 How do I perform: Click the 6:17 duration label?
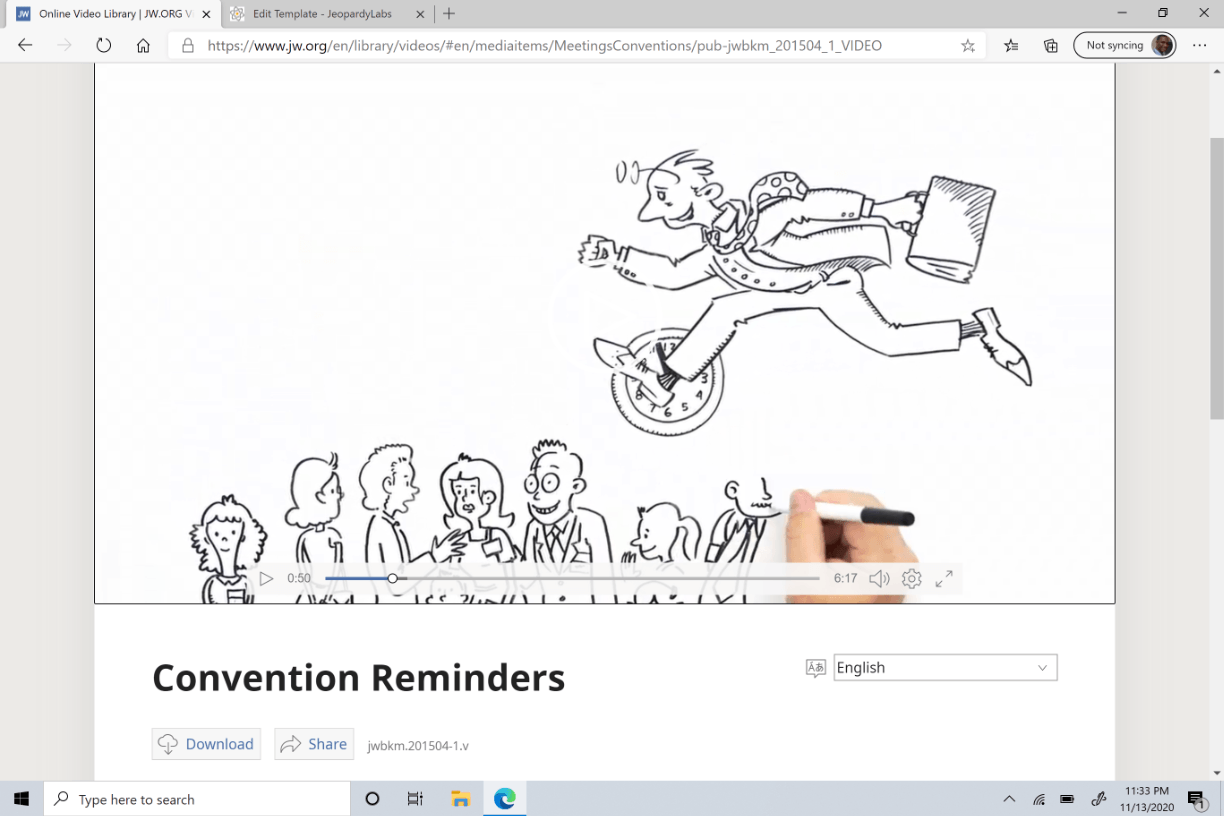846,578
